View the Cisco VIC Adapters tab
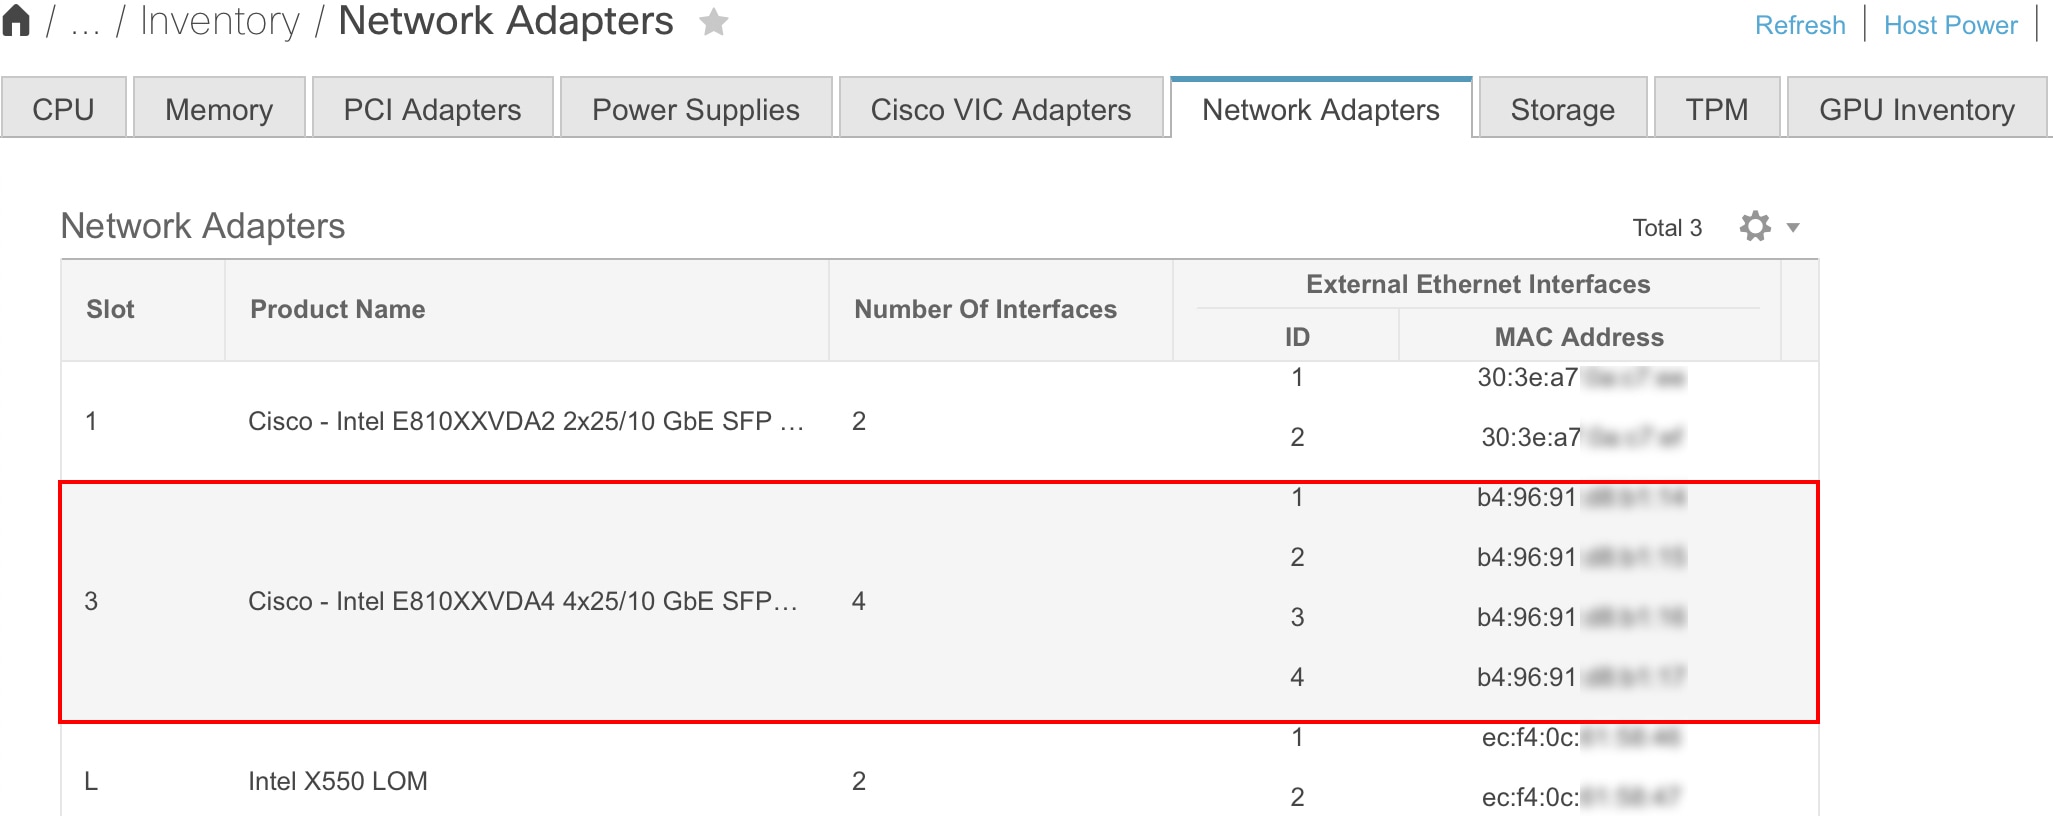2053x816 pixels. coord(1001,108)
